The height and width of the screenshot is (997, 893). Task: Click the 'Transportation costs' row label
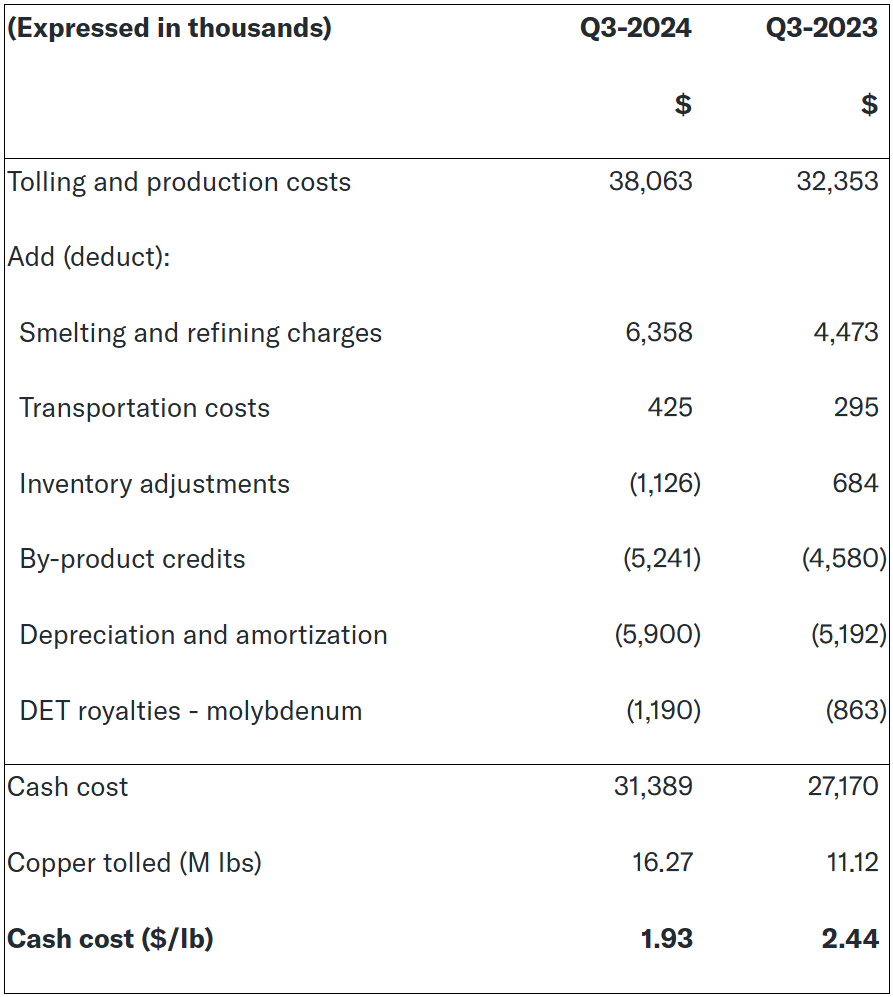tap(144, 408)
